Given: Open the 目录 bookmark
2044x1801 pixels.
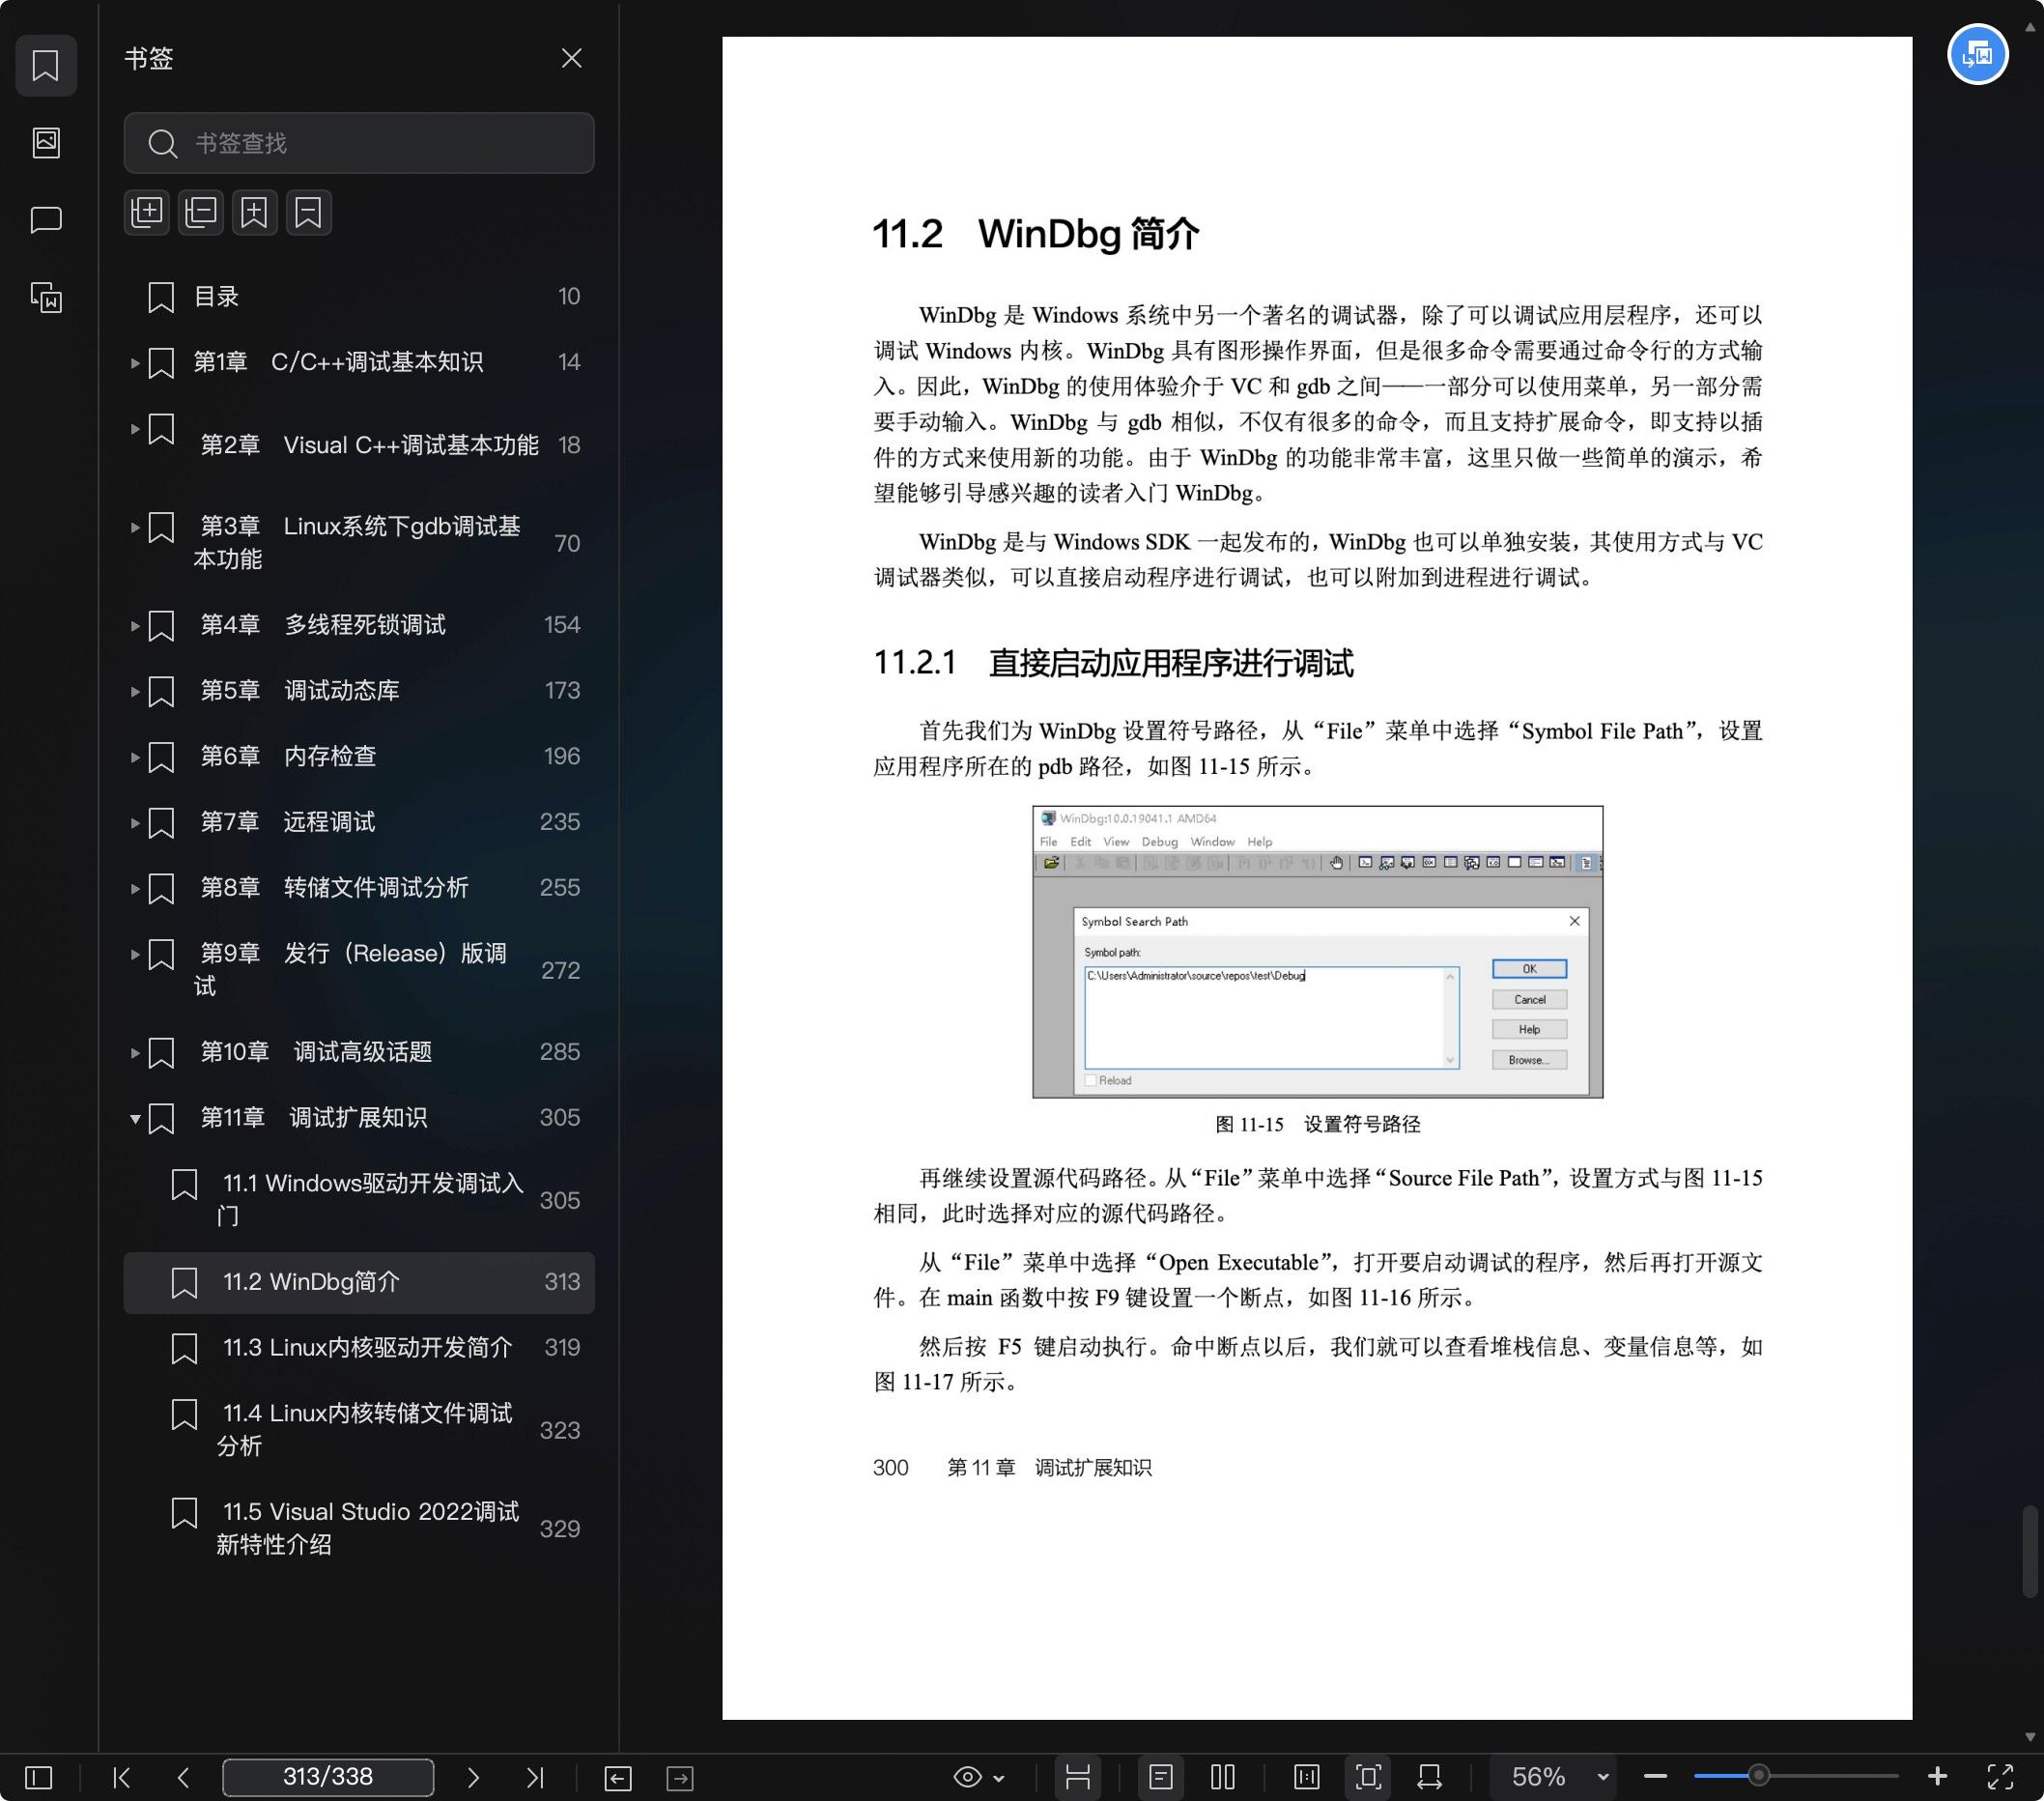Looking at the screenshot, I should tap(359, 297).
